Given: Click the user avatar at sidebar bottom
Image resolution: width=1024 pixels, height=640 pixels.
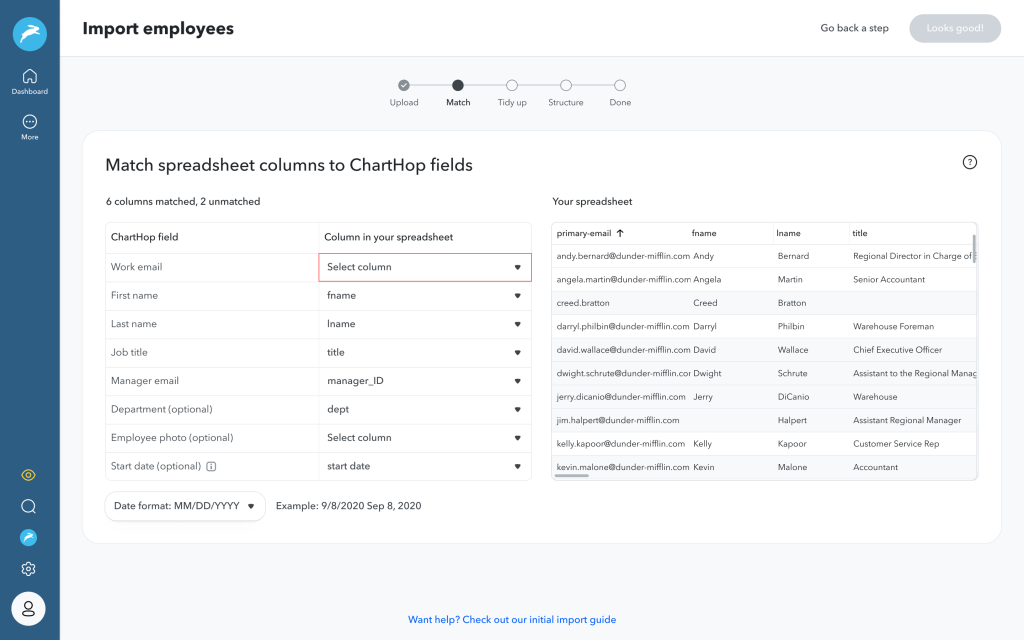Looking at the screenshot, I should (28, 608).
